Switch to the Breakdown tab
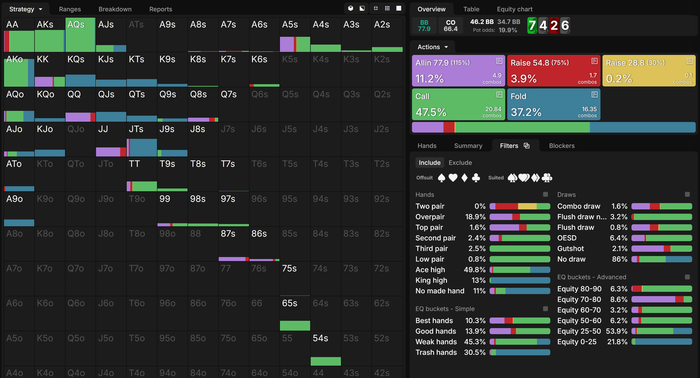 (115, 9)
